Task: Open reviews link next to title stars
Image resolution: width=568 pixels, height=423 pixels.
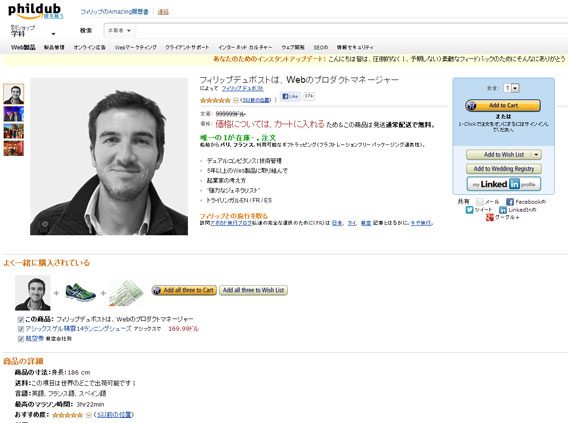Action: coord(256,100)
